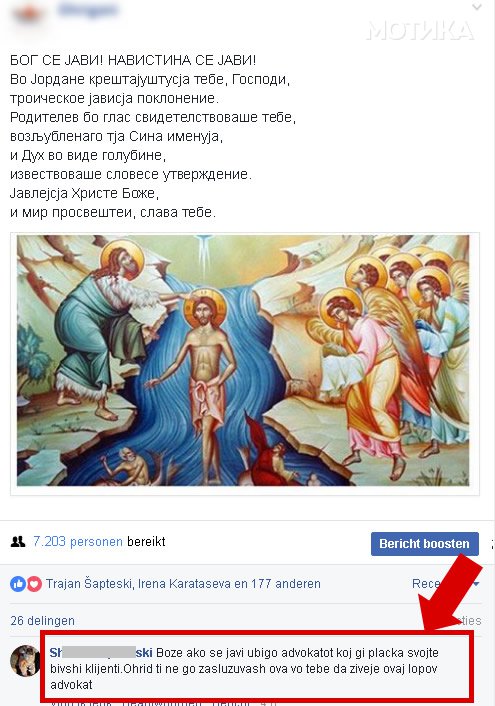
Task: Click the red heart reaction icon
Action: (x=34, y=584)
